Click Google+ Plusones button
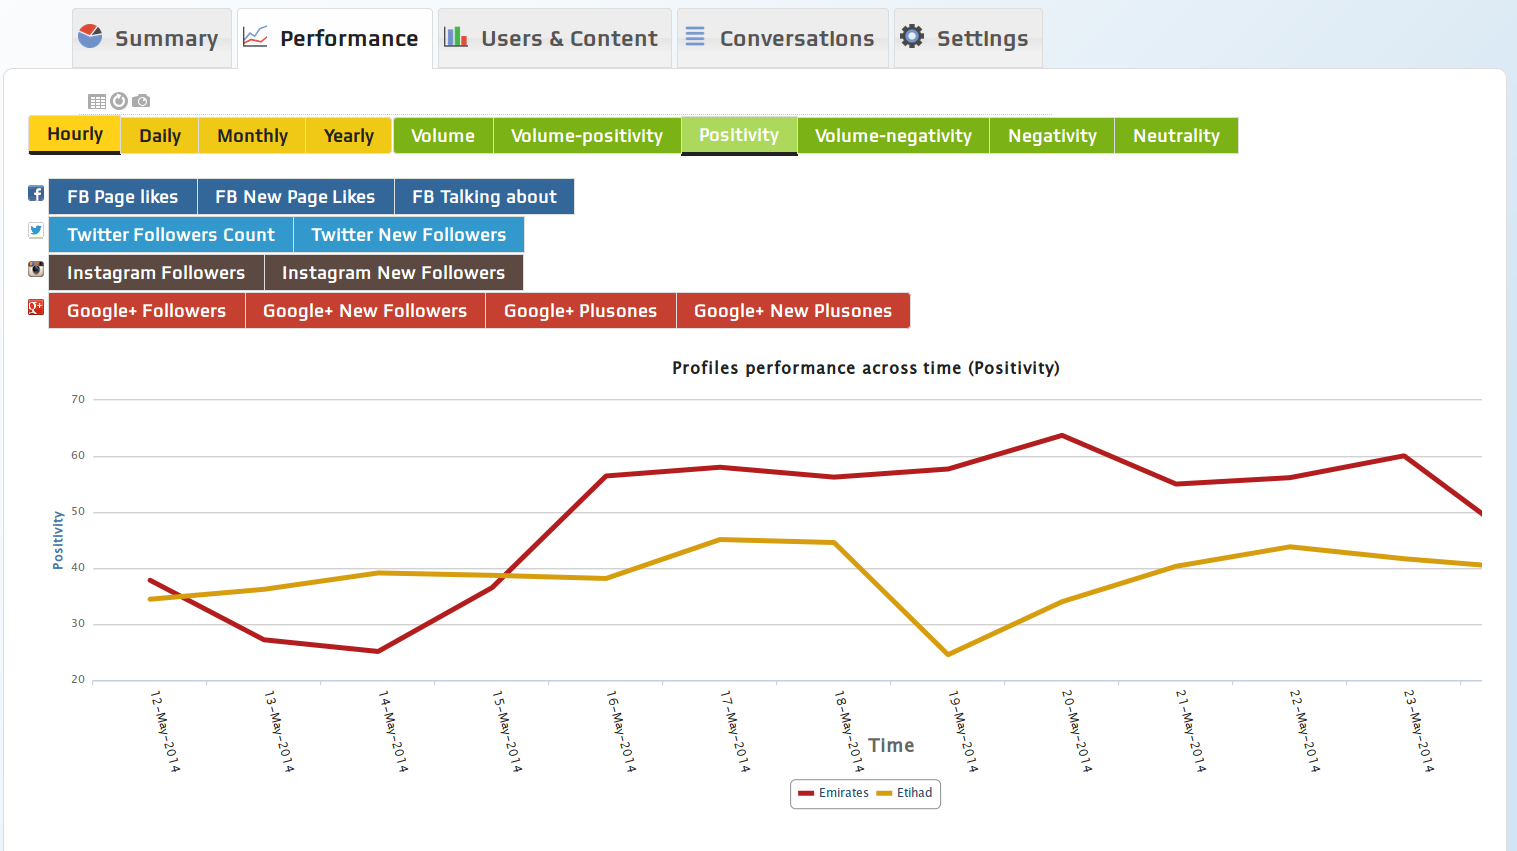The height and width of the screenshot is (851, 1517). (581, 311)
